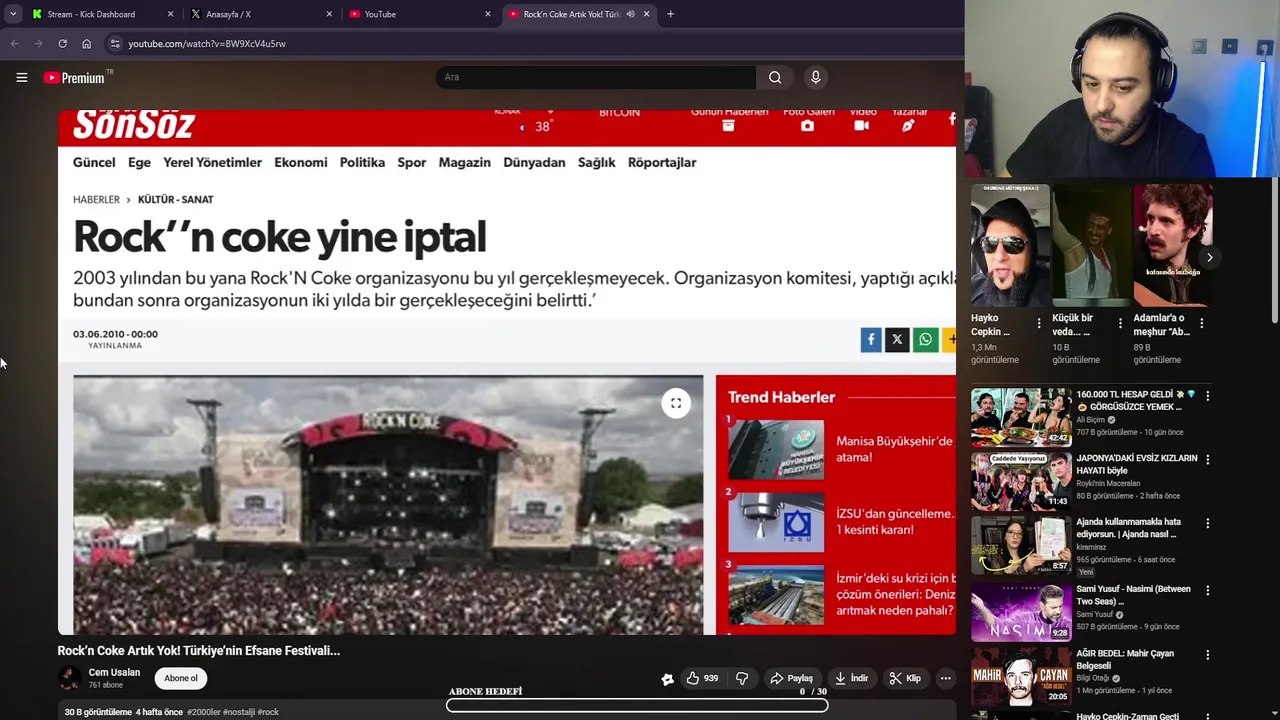The width and height of the screenshot is (1280, 720).
Task: Open options for AĞIR BEDEL video
Action: [x=1207, y=655]
